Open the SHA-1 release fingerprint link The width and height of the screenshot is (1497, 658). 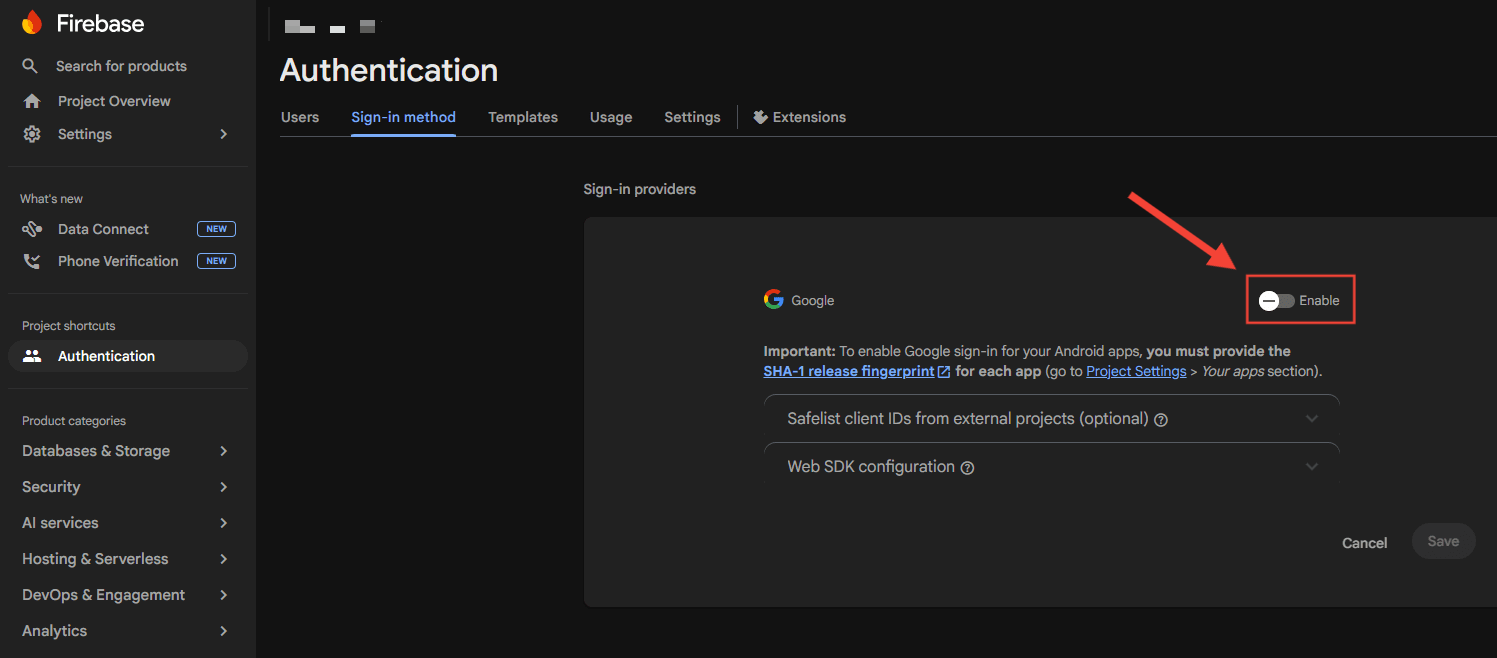(849, 371)
